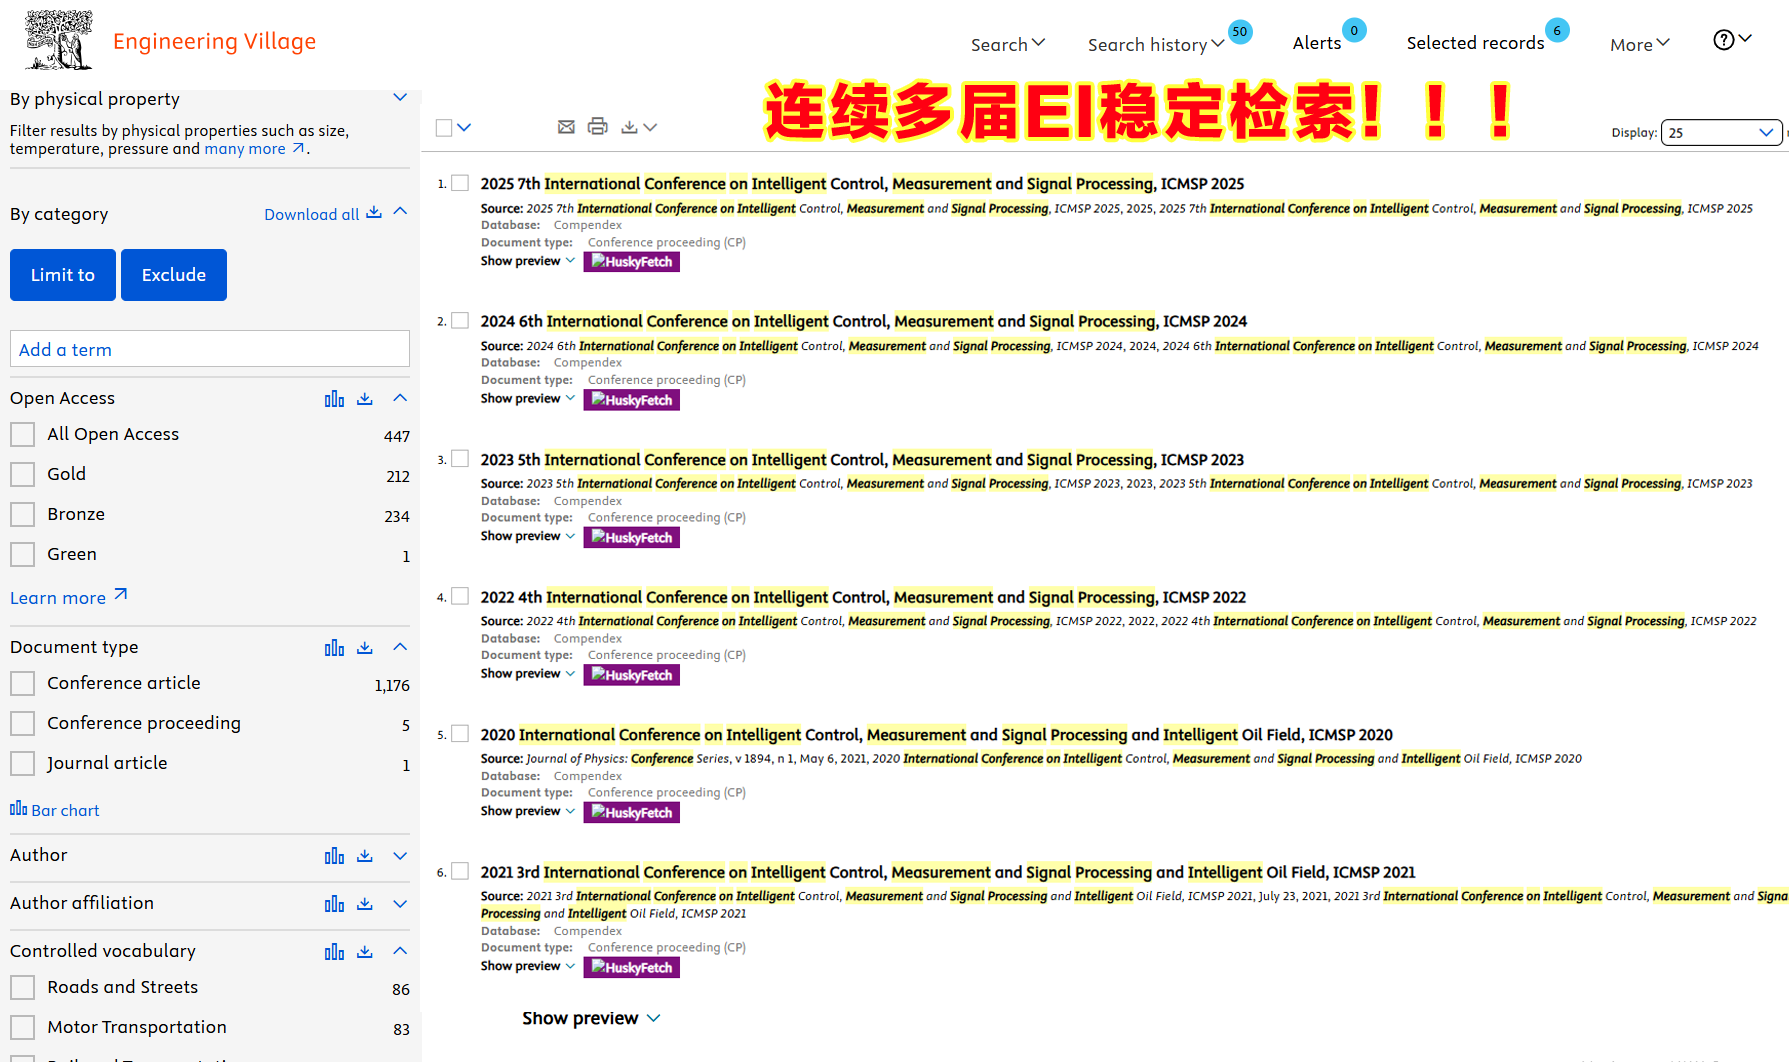The image size is (1789, 1062).
Task: Expand the Author affiliation facet
Action: point(400,904)
